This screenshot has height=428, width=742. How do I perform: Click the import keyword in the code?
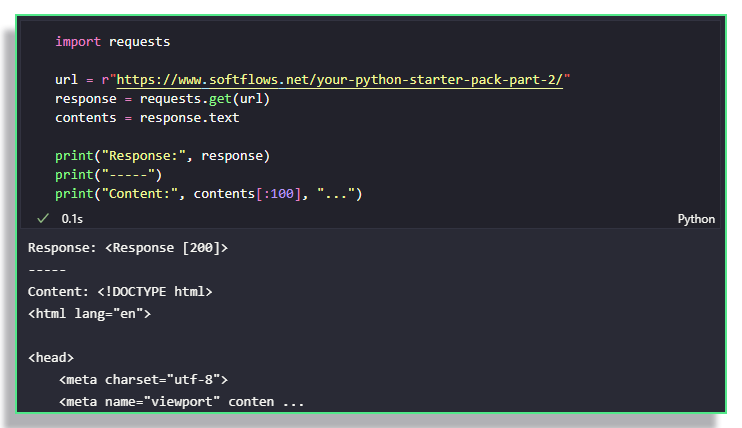[x=76, y=42]
